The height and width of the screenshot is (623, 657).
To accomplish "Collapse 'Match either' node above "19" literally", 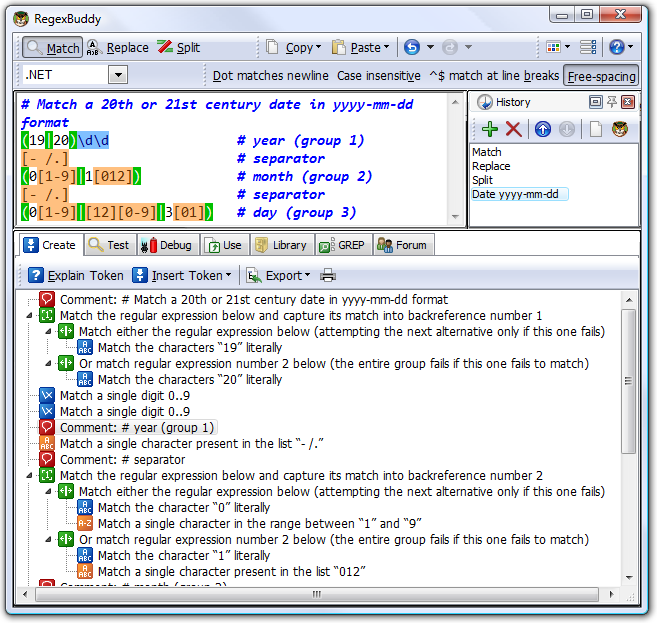I will (x=48, y=331).
